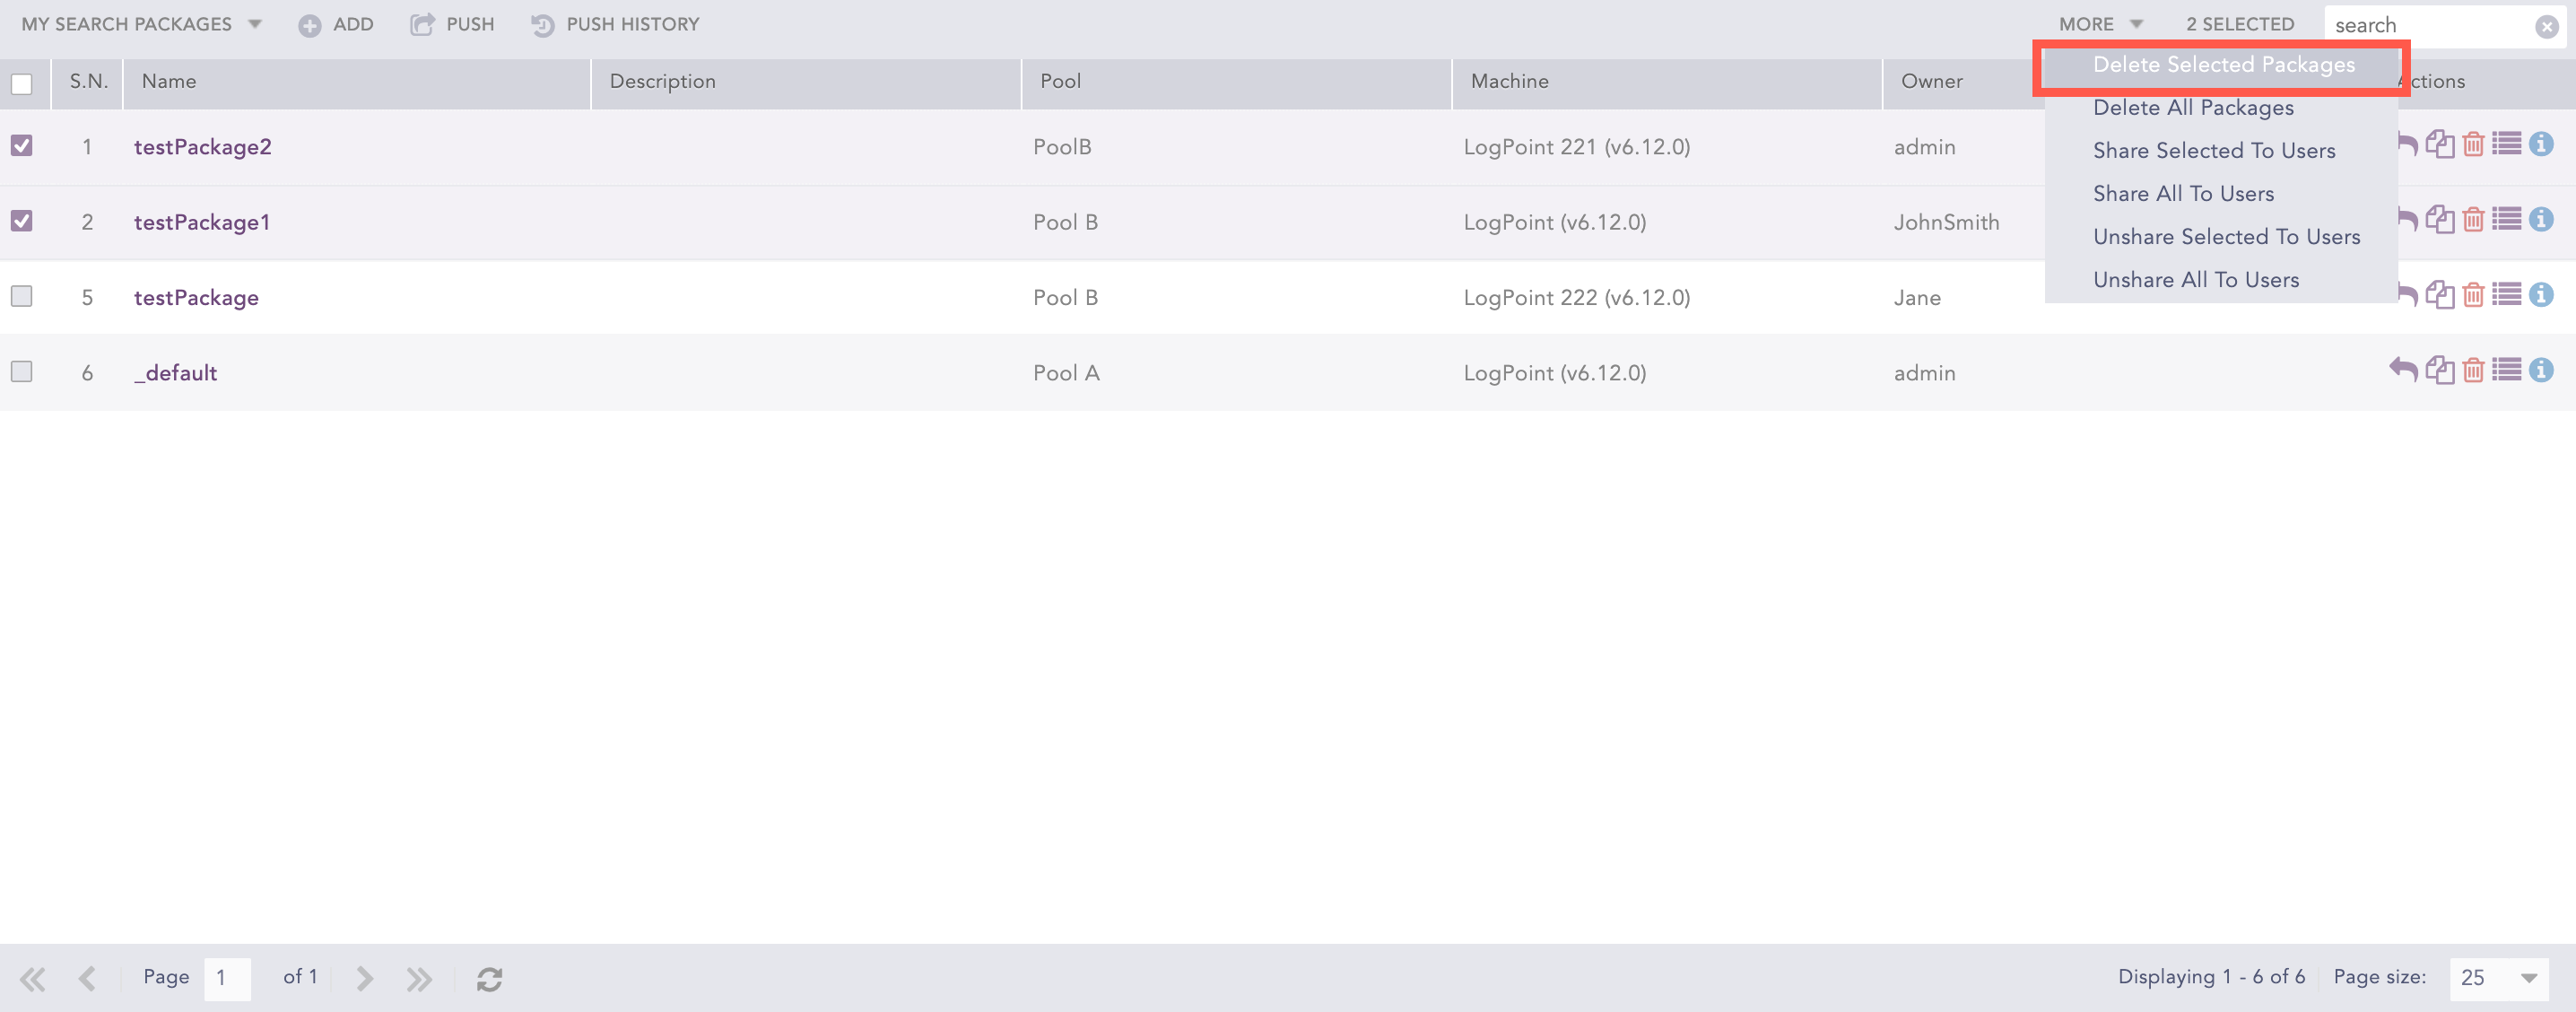Click the share arrow icon for _default

point(2403,370)
